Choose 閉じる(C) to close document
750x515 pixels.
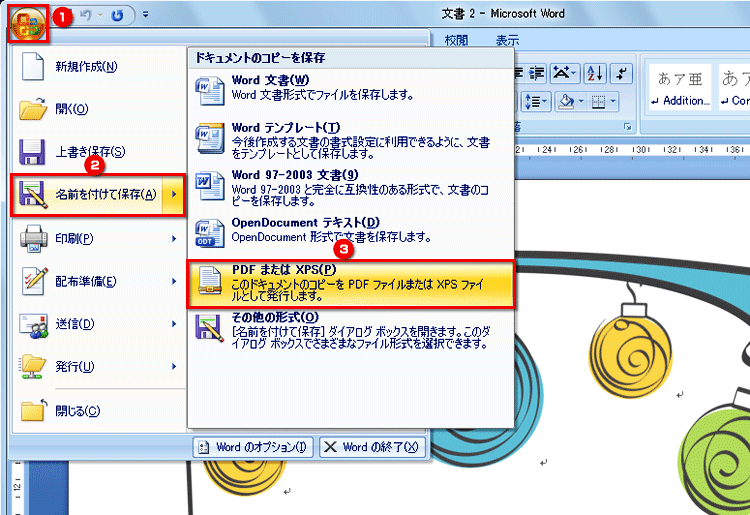98,411
